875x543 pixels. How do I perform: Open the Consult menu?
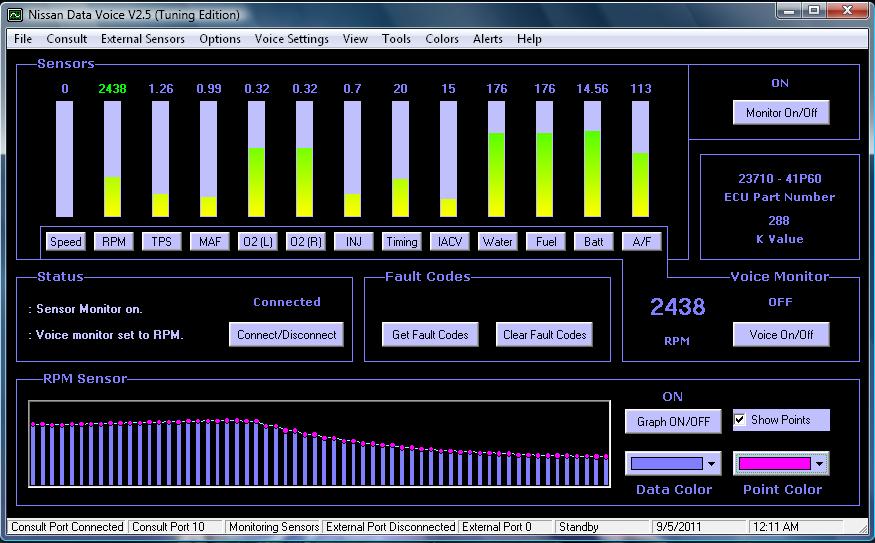pos(66,39)
